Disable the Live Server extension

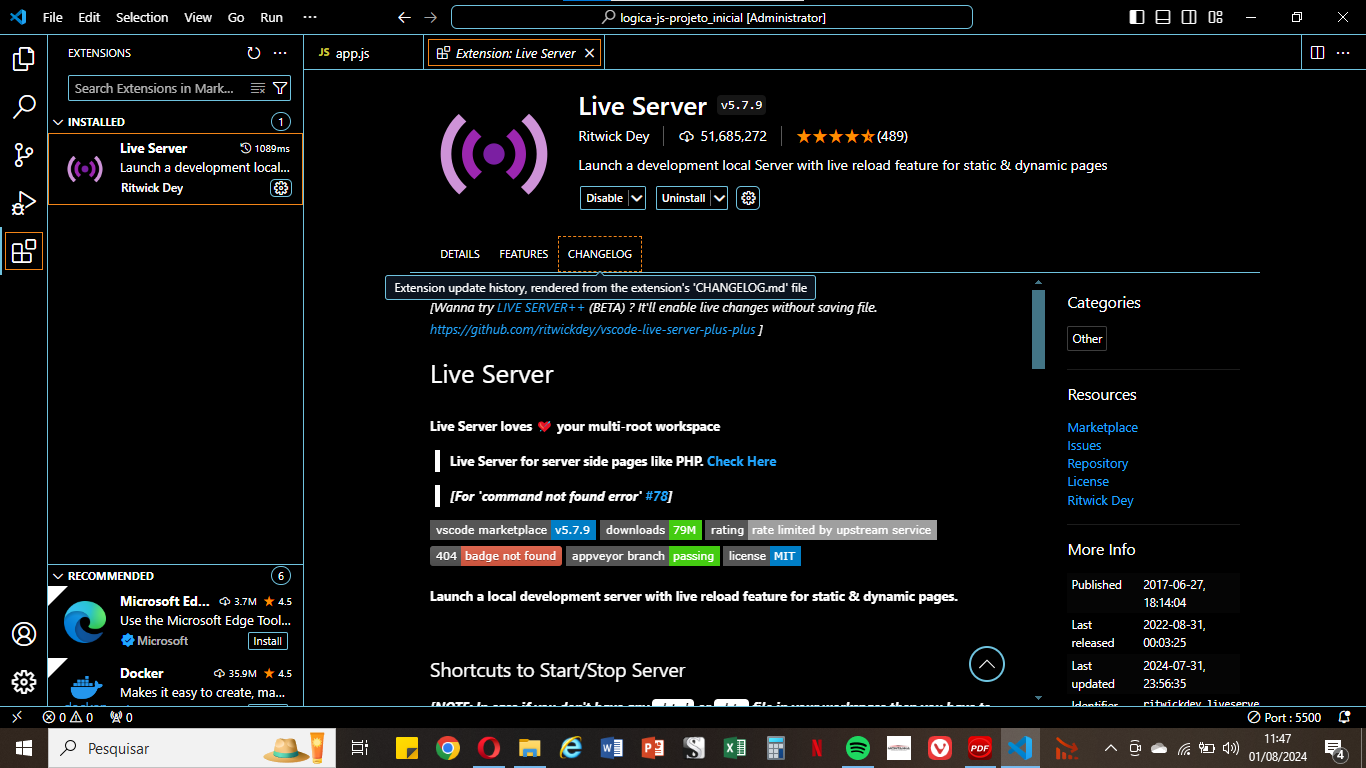604,198
